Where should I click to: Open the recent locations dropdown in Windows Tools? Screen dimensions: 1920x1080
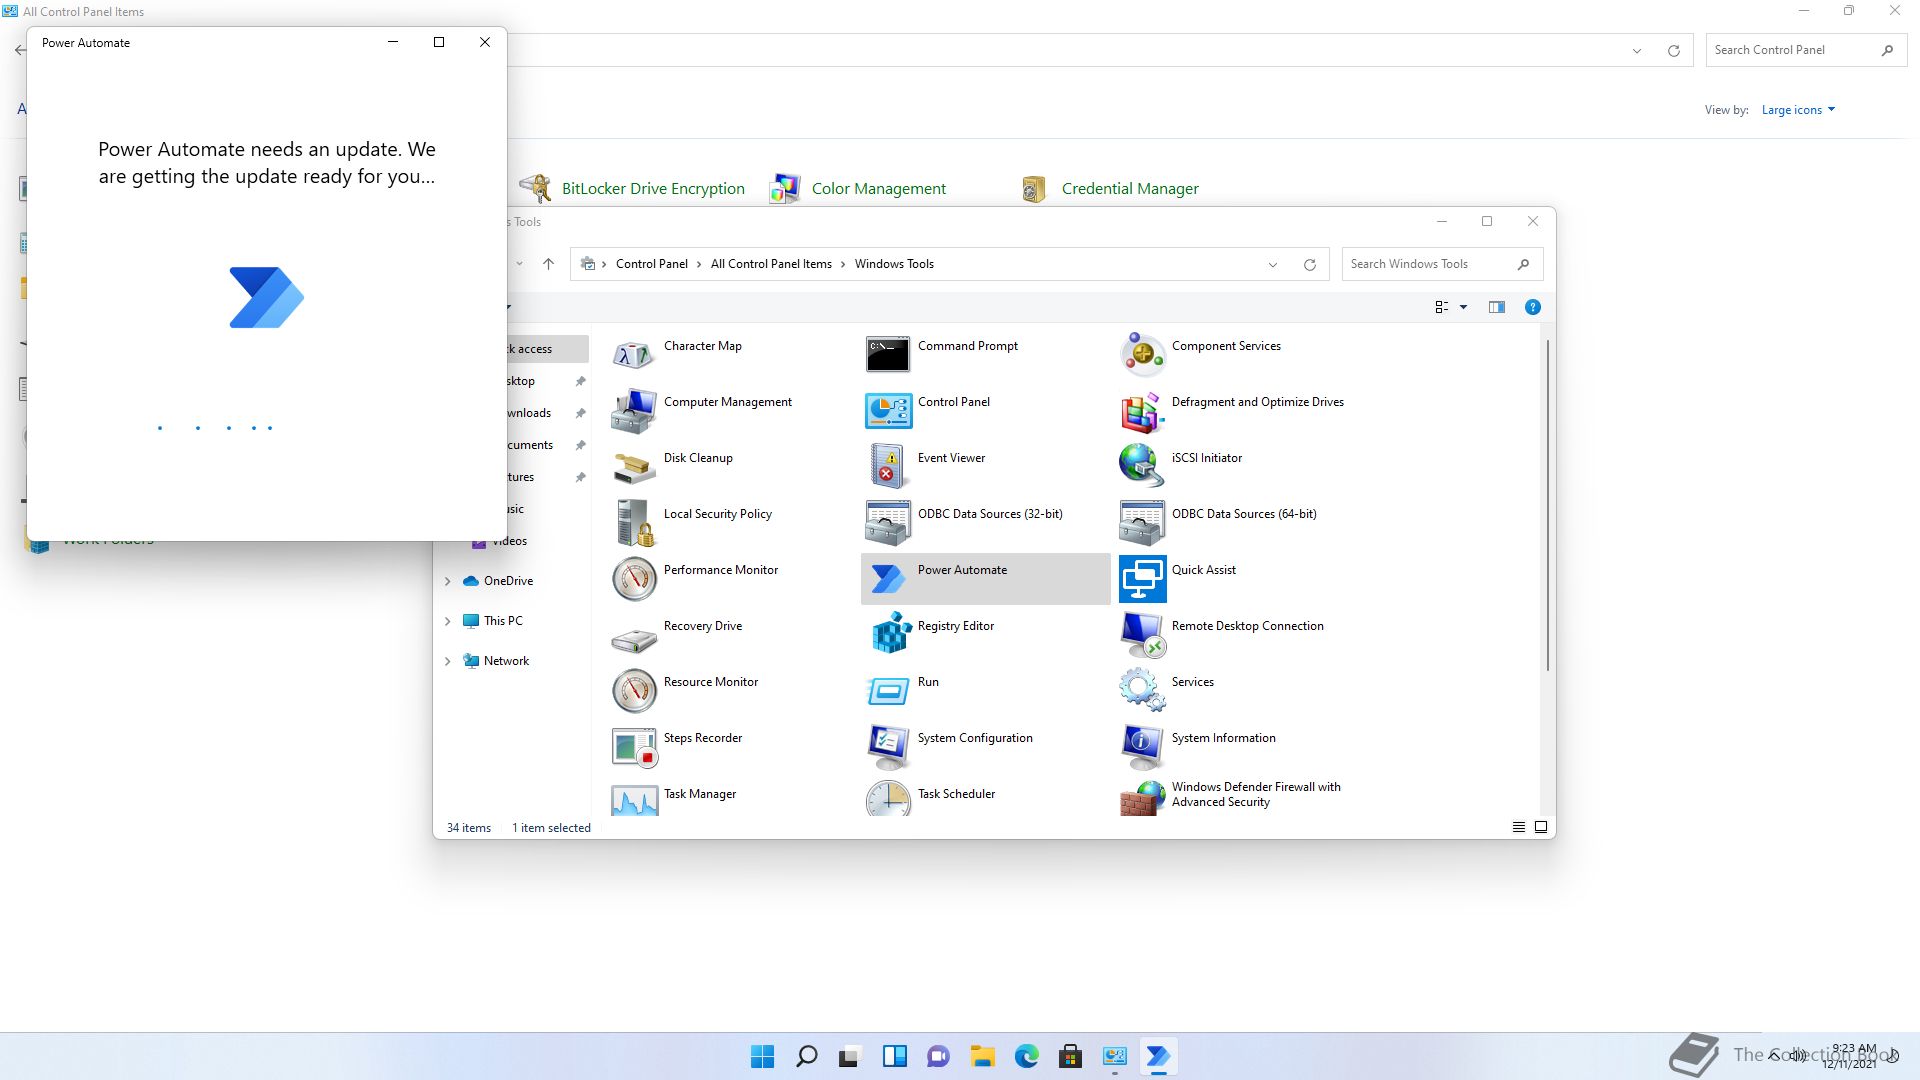coord(519,264)
